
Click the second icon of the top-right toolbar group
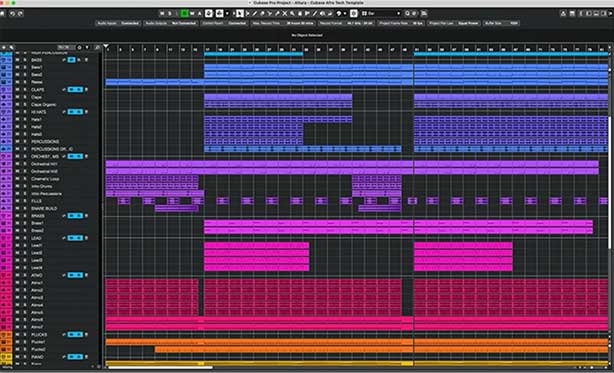click(x=572, y=13)
